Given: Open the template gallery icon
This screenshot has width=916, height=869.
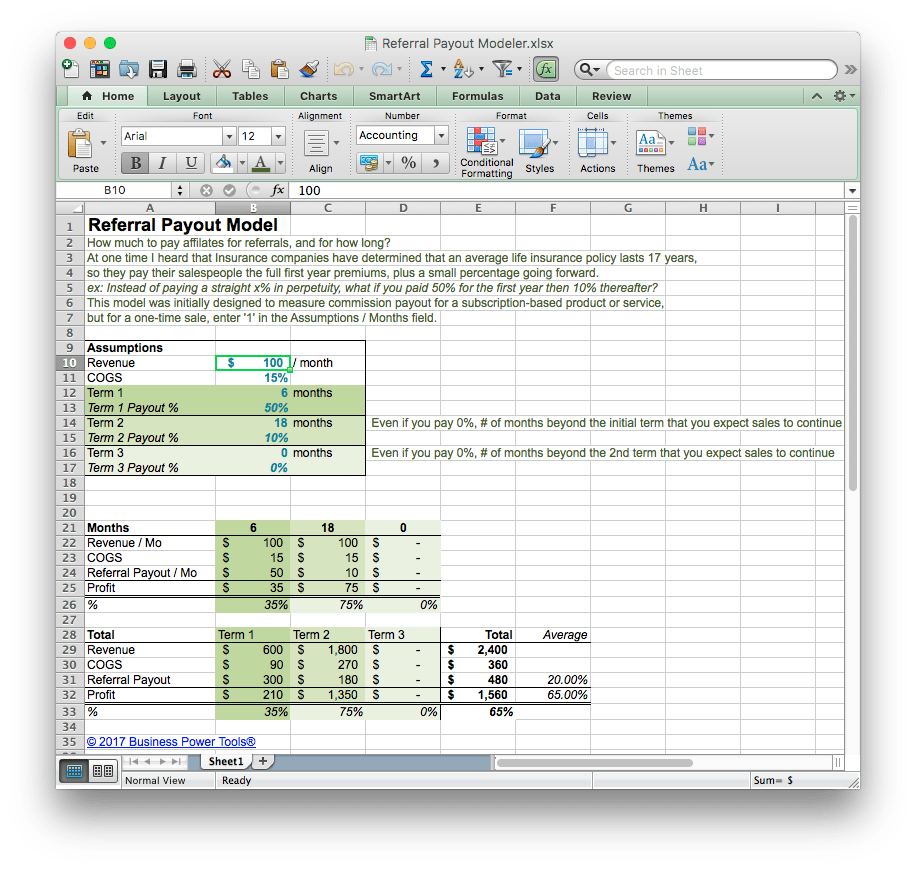Looking at the screenshot, I should pos(100,69).
